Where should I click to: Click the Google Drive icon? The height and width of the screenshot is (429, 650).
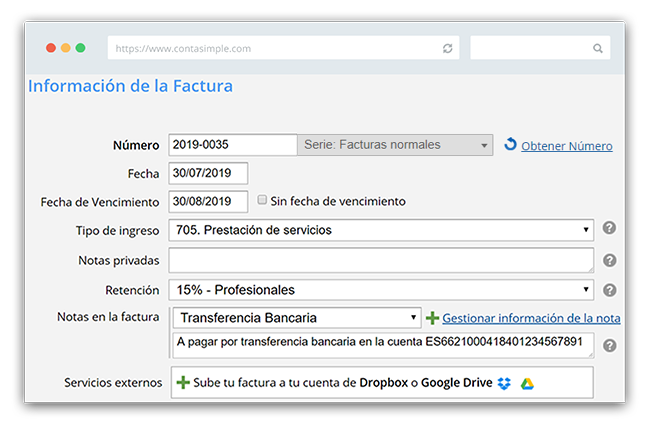tap(526, 383)
